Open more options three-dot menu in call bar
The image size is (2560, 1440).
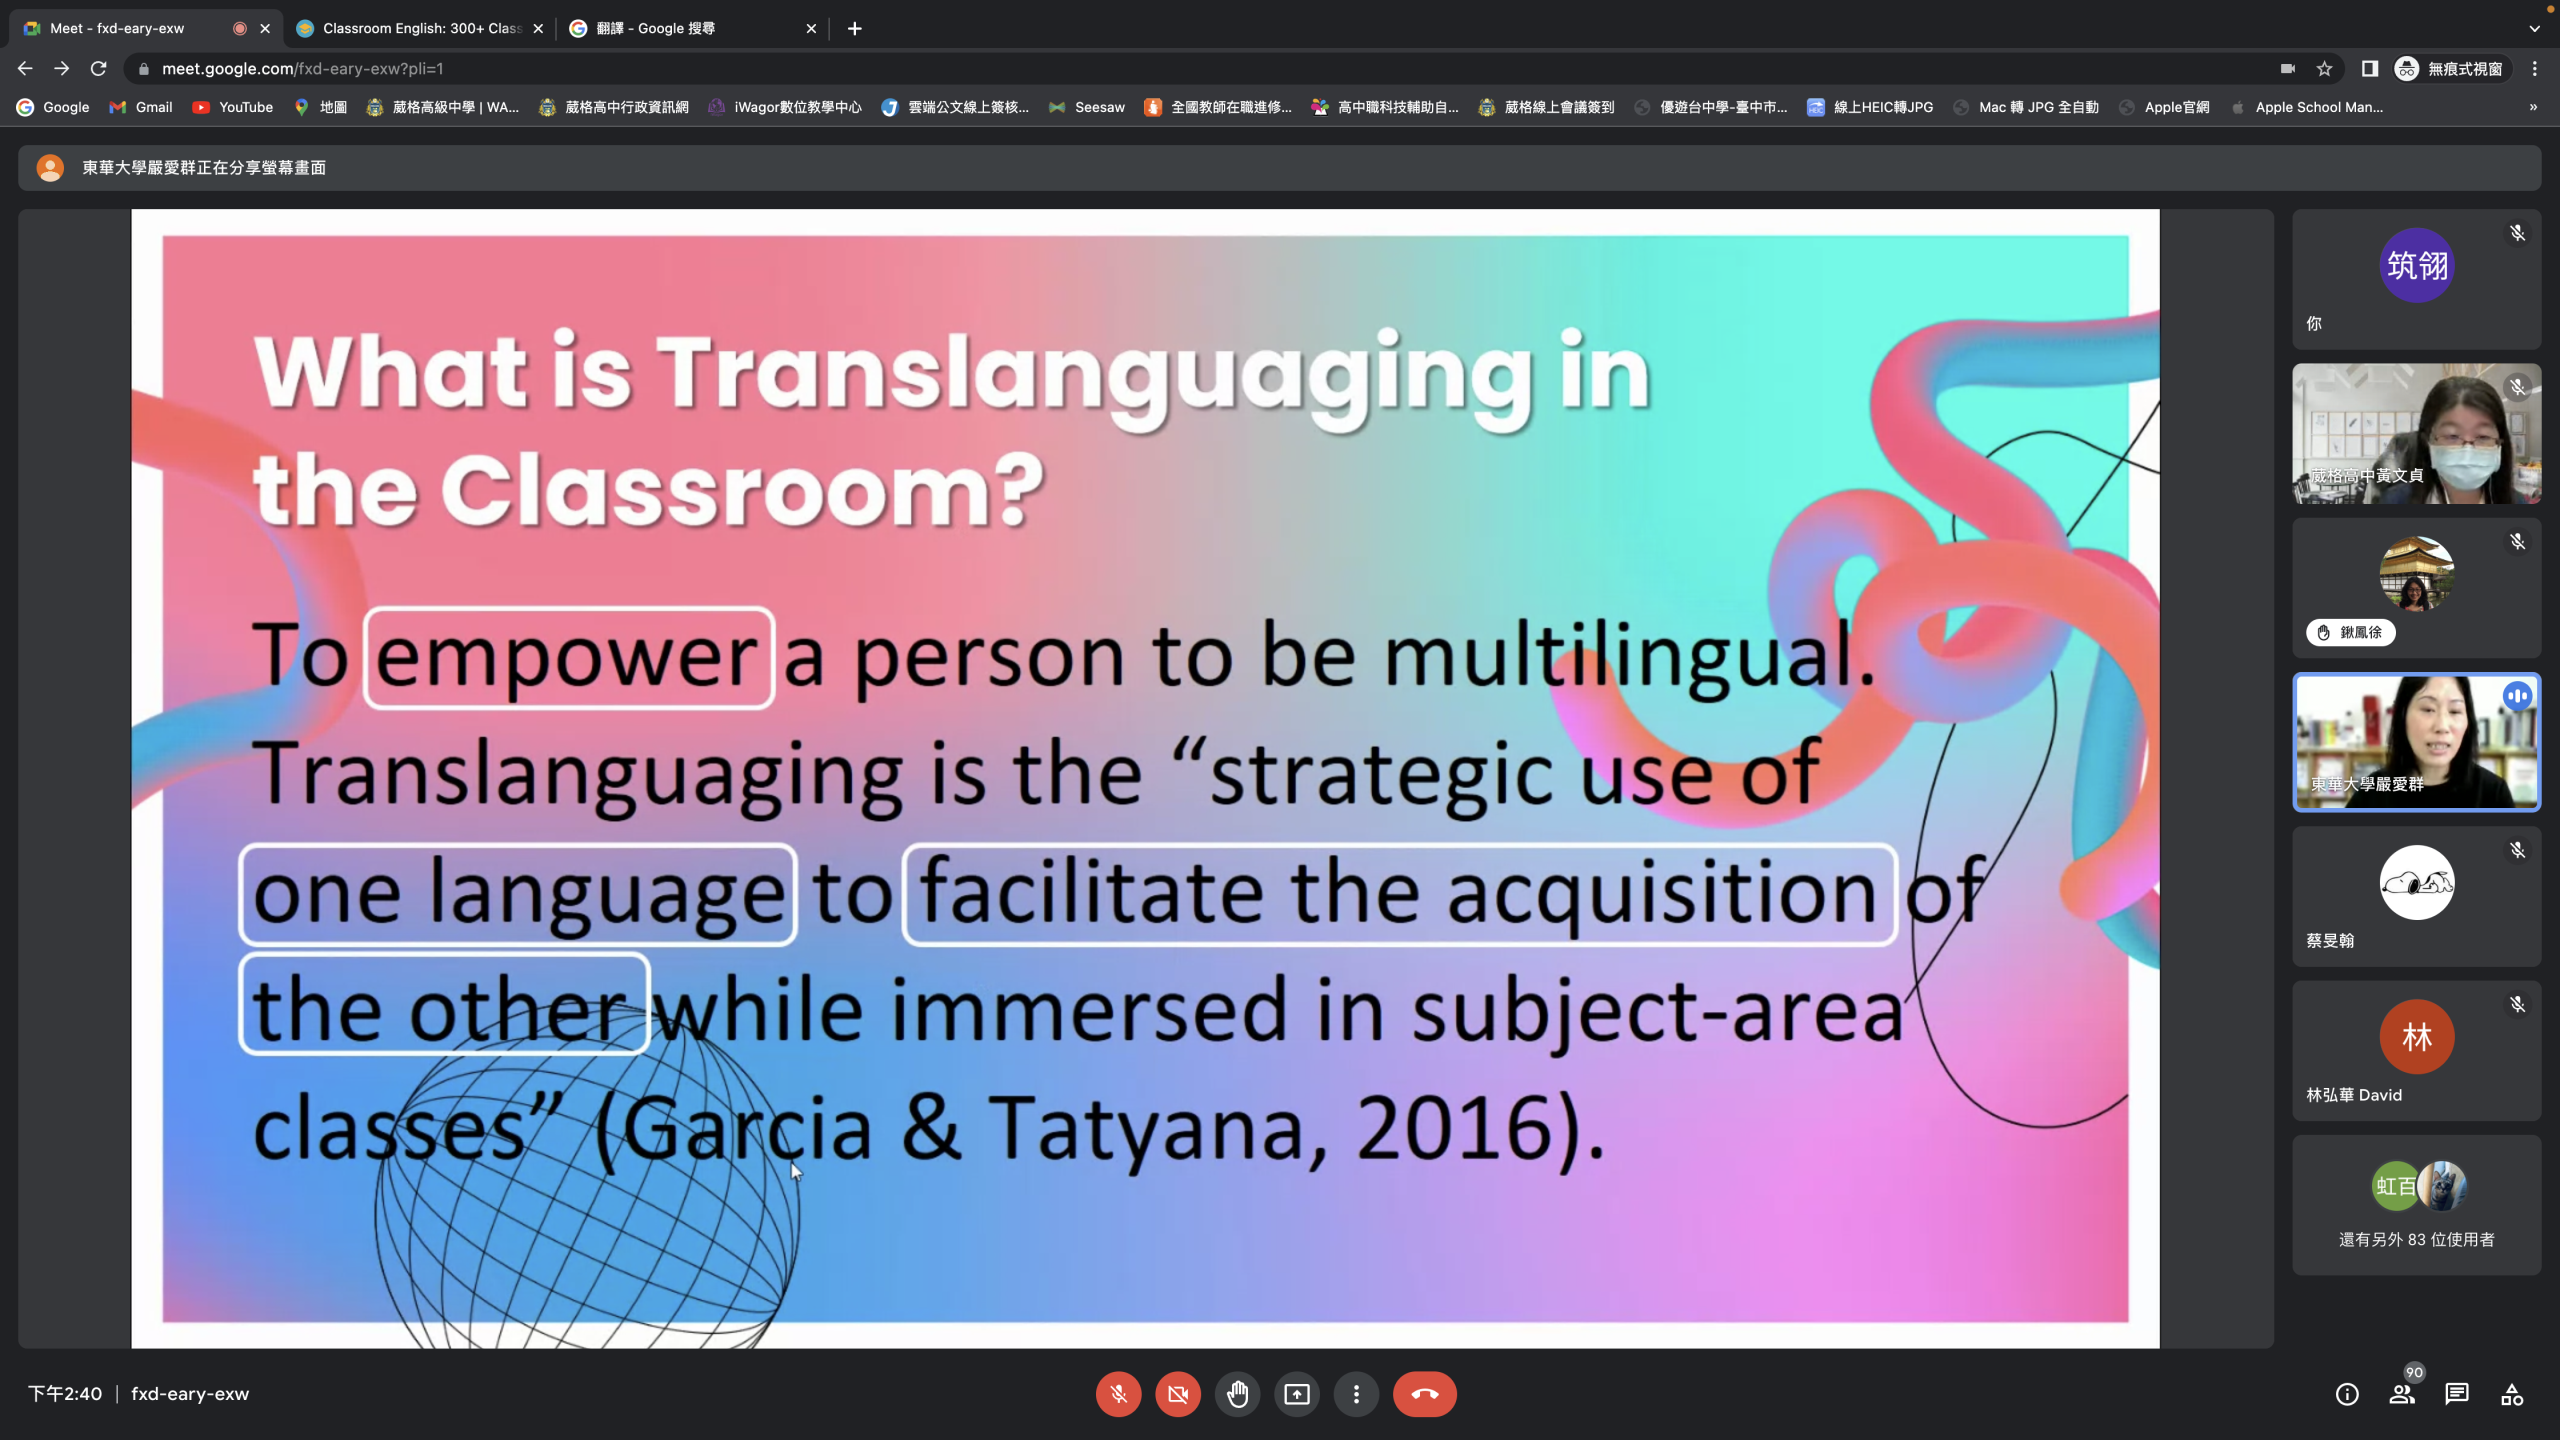click(x=1356, y=1394)
